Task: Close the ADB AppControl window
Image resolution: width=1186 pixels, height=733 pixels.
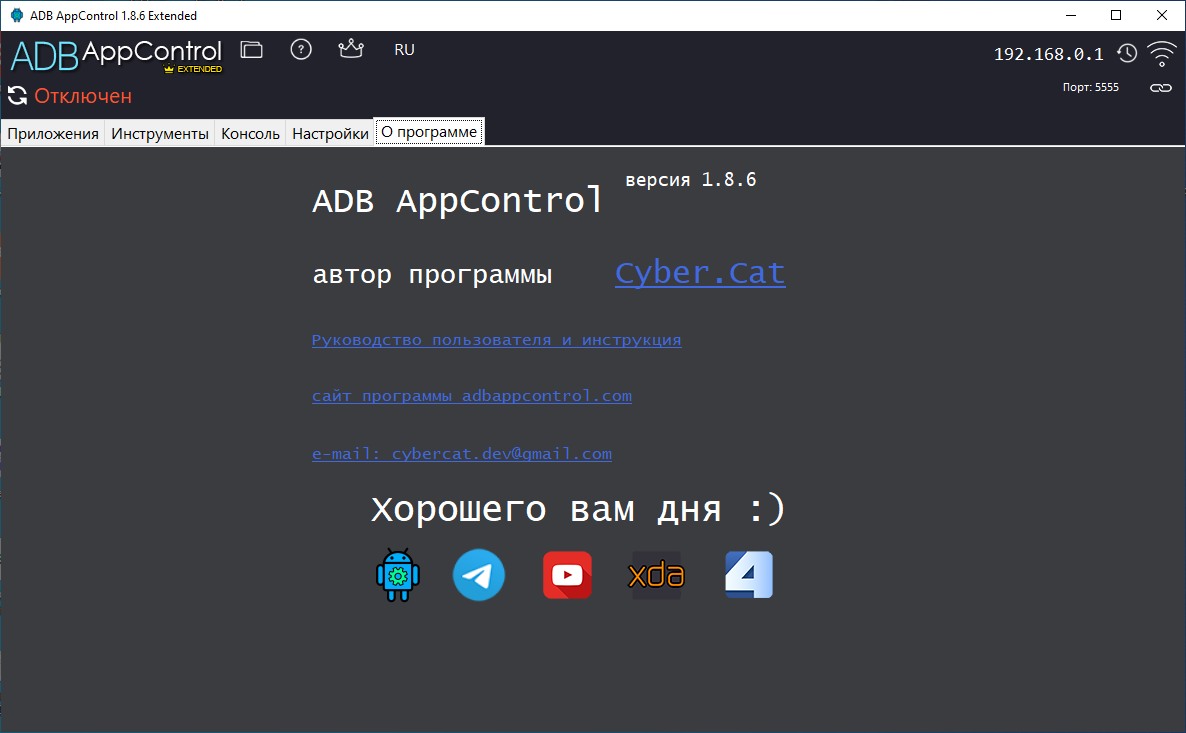Action: 1162,15
